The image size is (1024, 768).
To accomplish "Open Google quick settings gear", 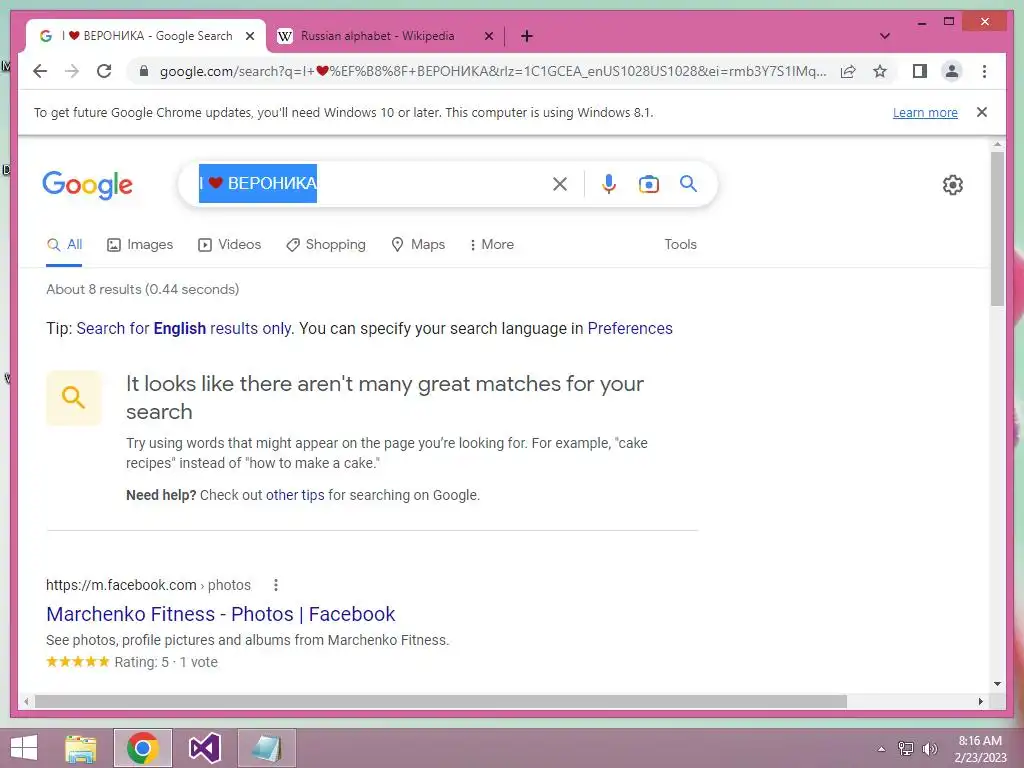I will pos(953,185).
